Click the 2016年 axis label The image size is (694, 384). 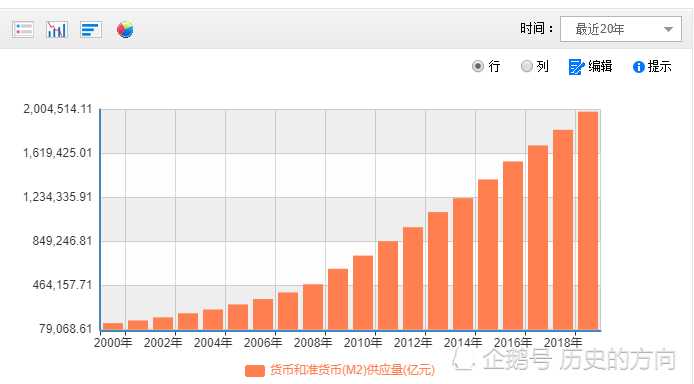tap(513, 343)
